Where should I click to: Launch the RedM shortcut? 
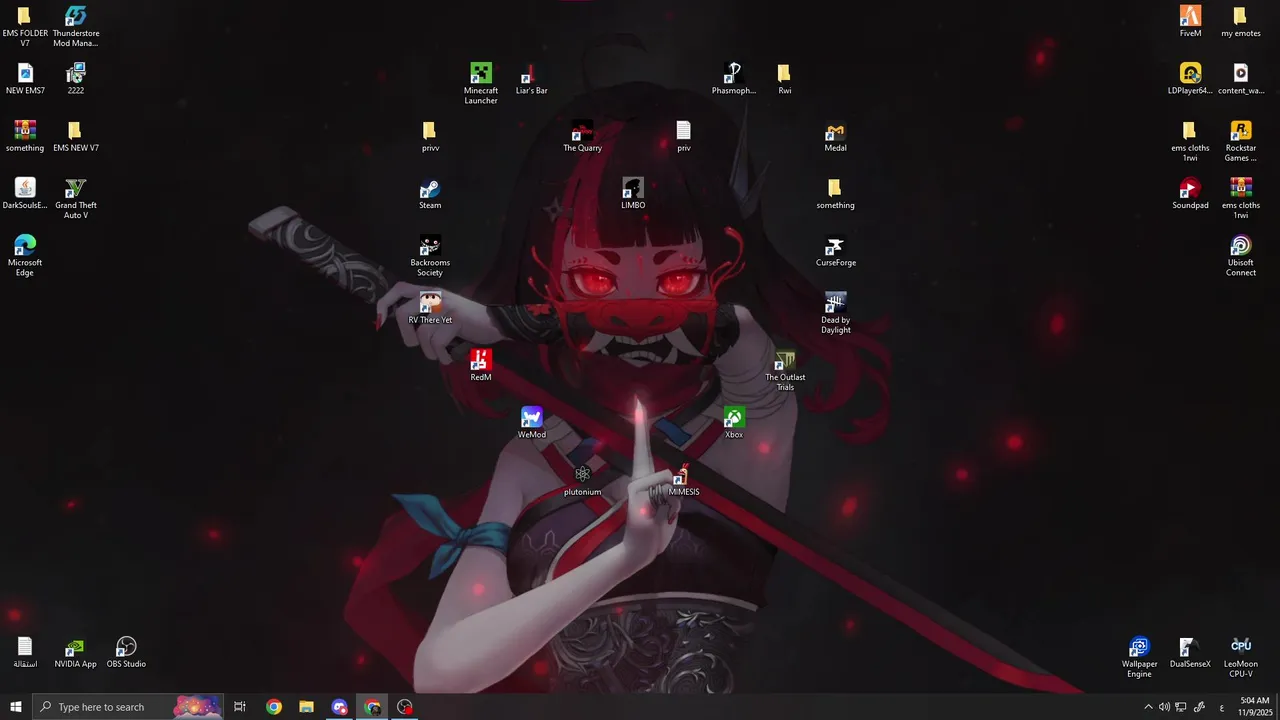(x=481, y=360)
